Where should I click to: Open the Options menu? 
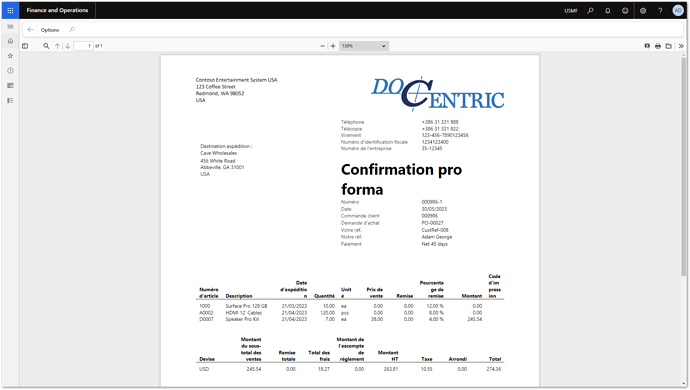pos(50,30)
